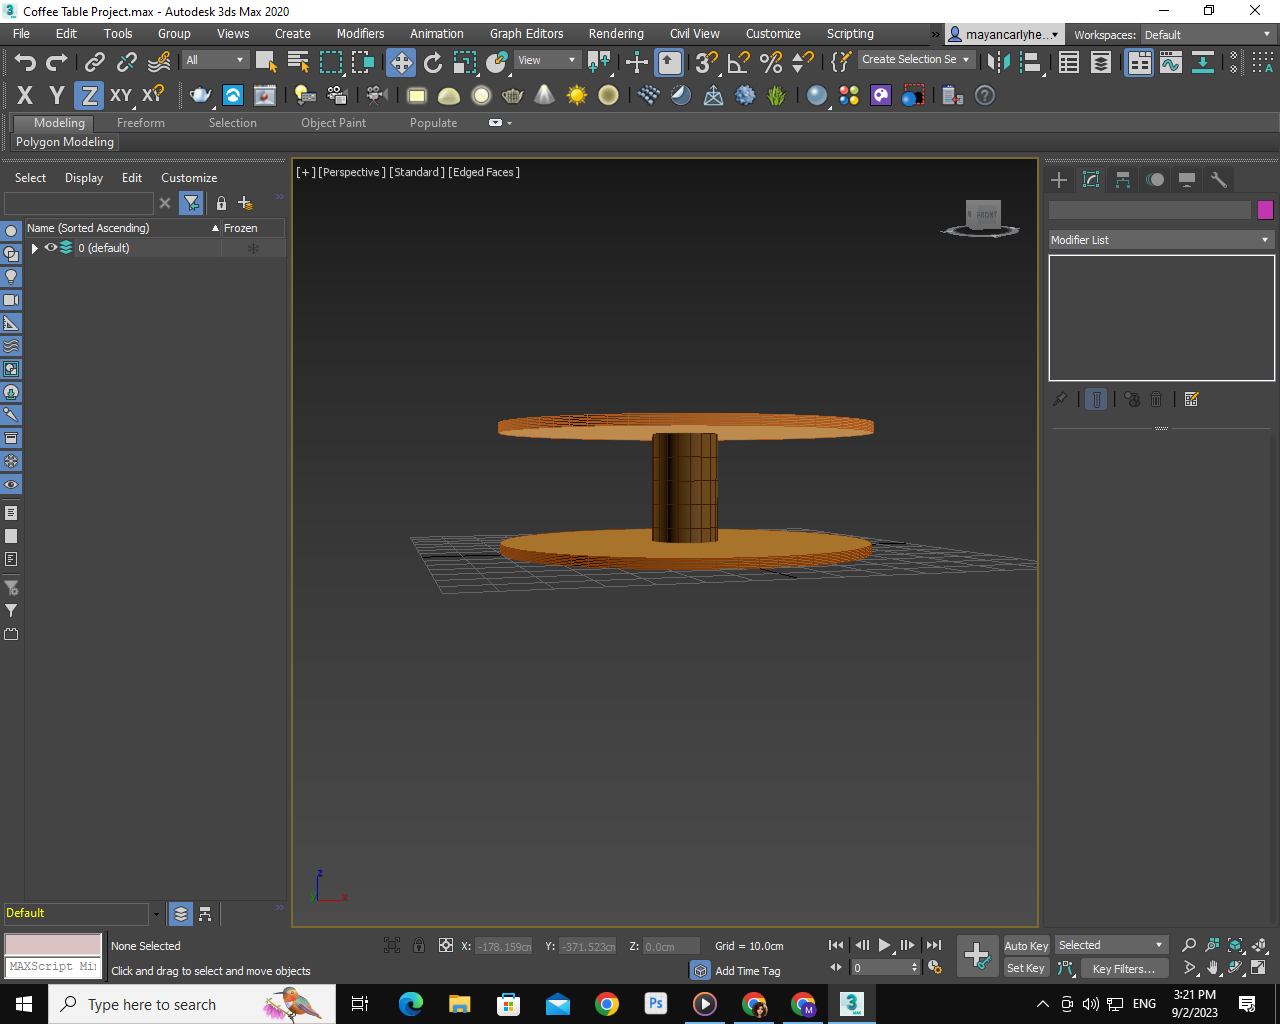
Task: Select the Select and Link tool
Action: tap(94, 62)
